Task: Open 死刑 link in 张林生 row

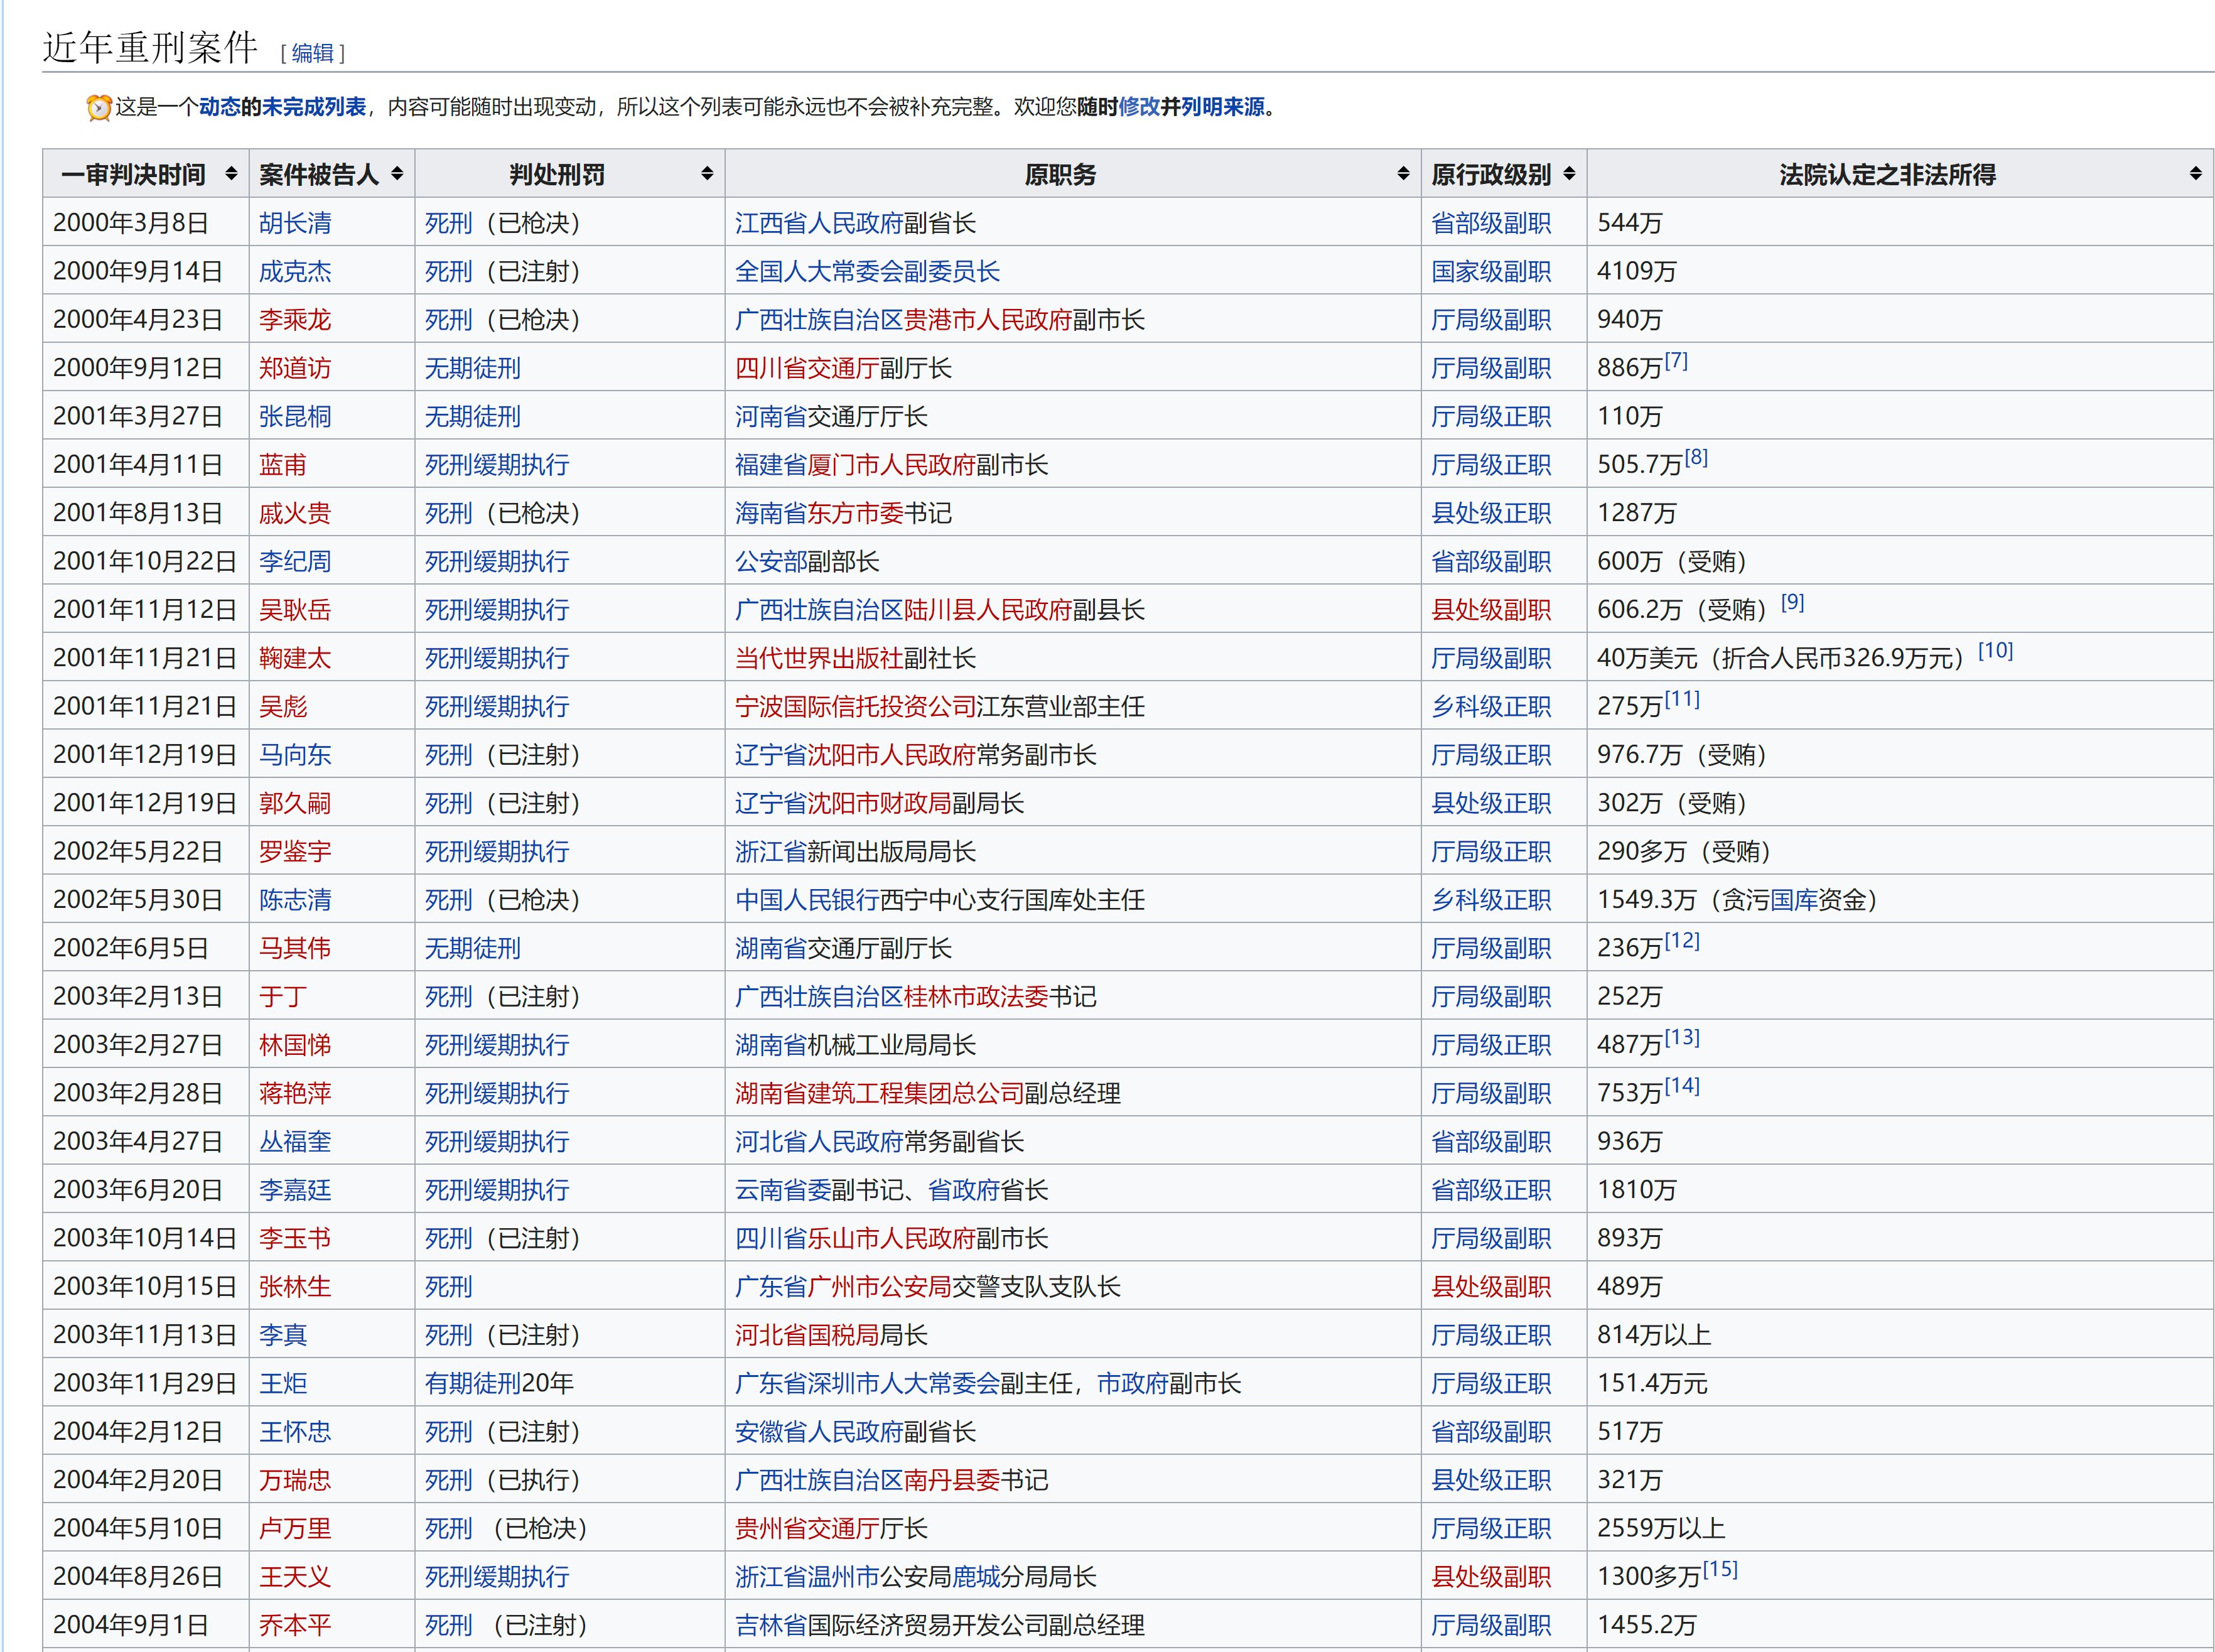Action: pos(449,1287)
